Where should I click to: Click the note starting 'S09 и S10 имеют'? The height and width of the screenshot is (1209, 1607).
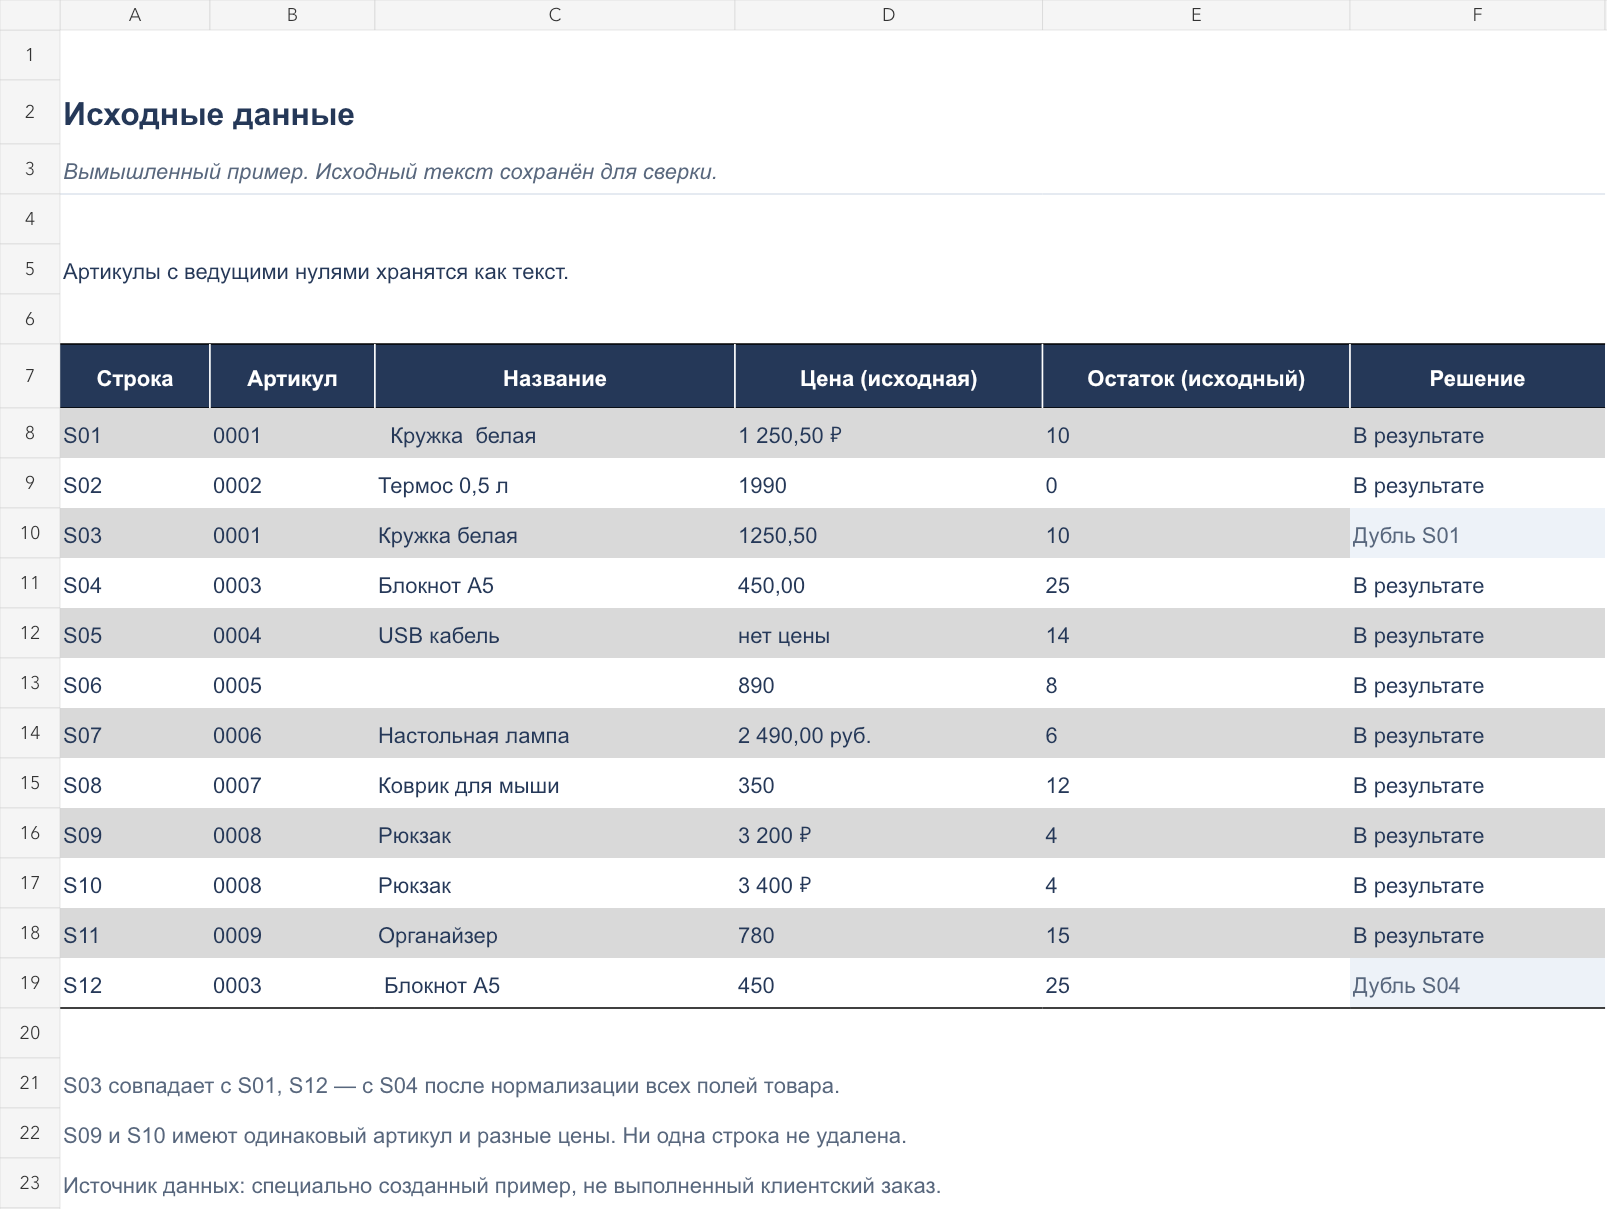click(x=485, y=1136)
